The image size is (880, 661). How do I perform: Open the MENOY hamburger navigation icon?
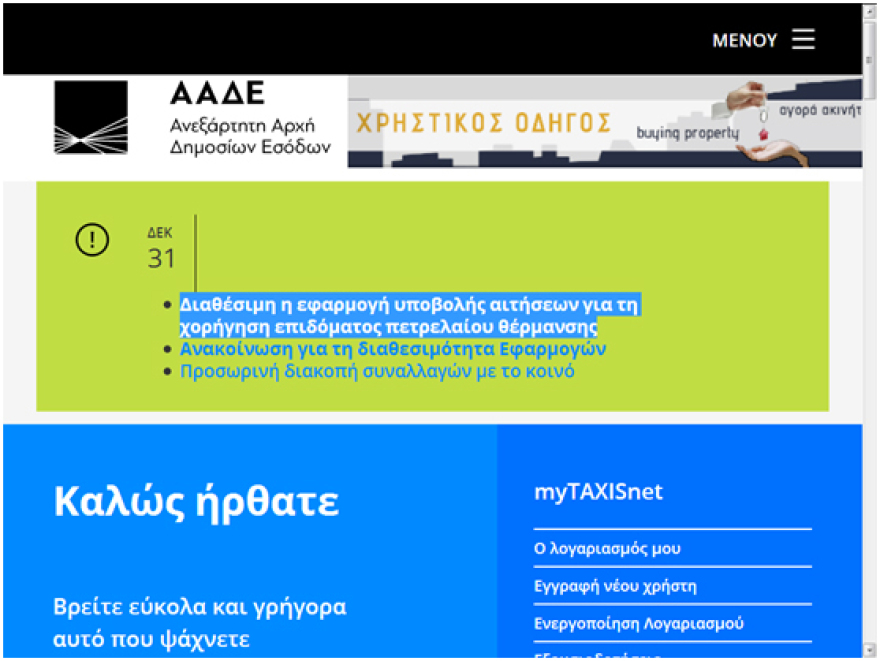pos(803,39)
